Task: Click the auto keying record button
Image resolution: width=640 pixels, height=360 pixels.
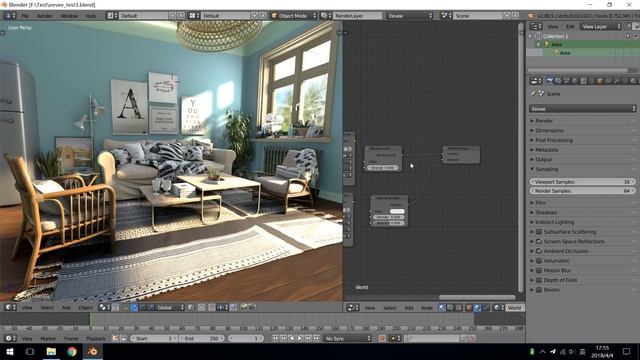Action: coord(382,338)
